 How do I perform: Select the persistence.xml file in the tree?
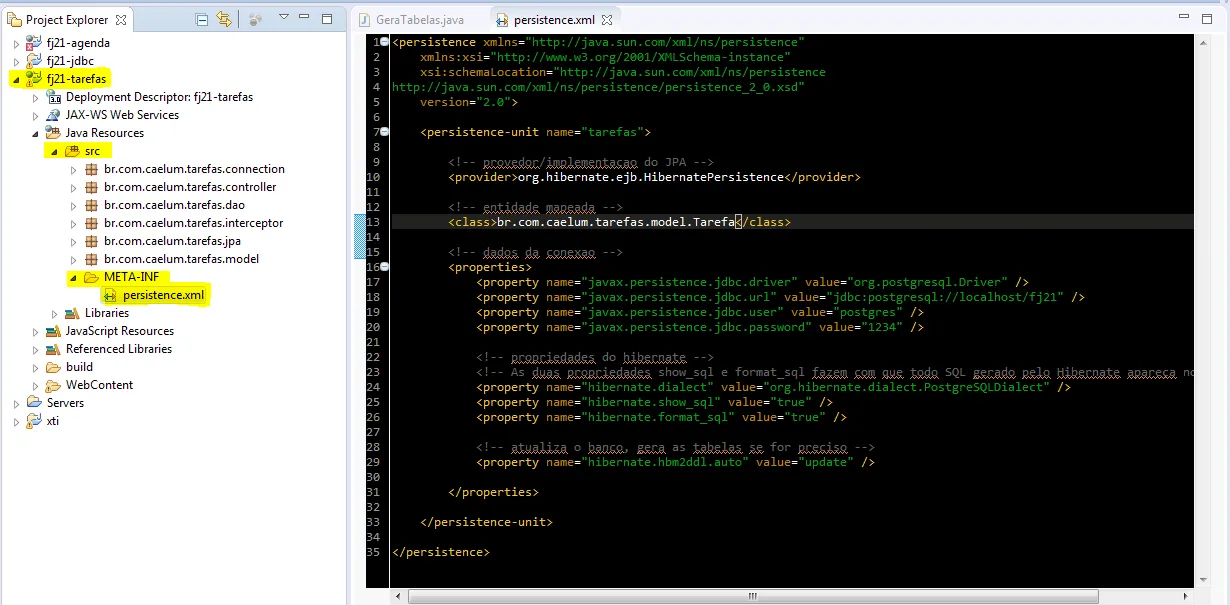163,295
